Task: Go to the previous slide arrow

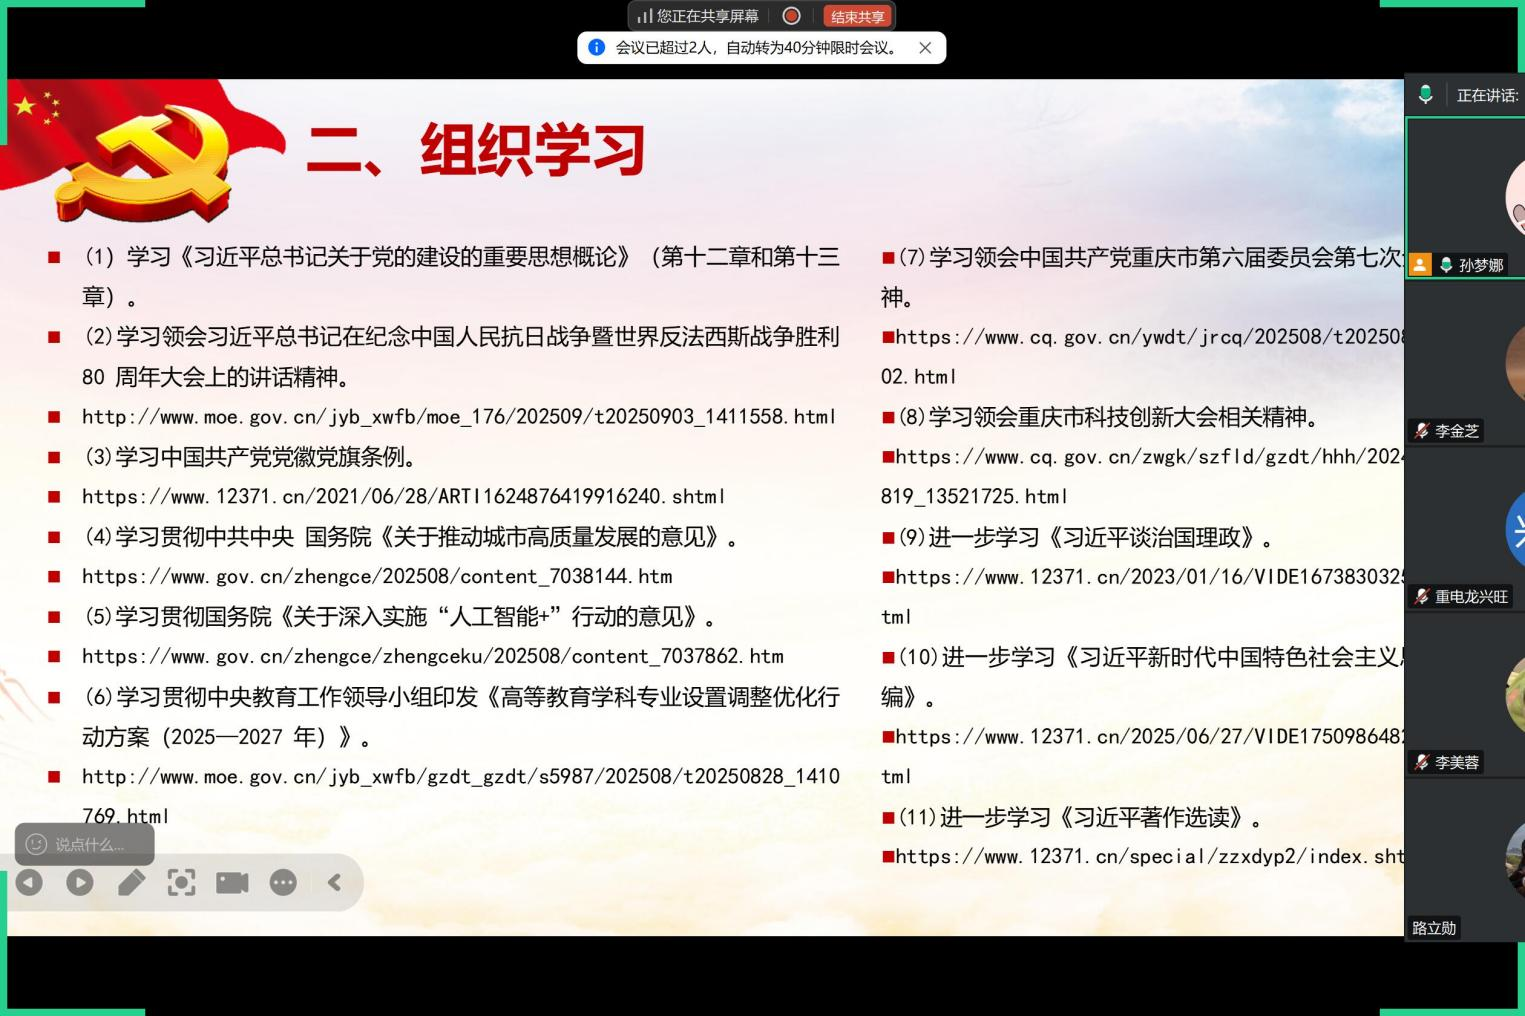Action: pyautogui.click(x=29, y=882)
